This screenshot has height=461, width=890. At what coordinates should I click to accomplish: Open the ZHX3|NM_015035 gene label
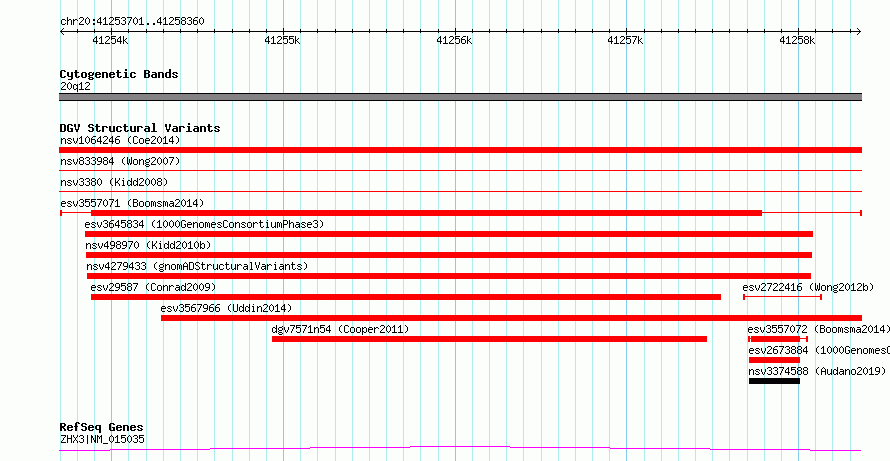[x=102, y=439]
